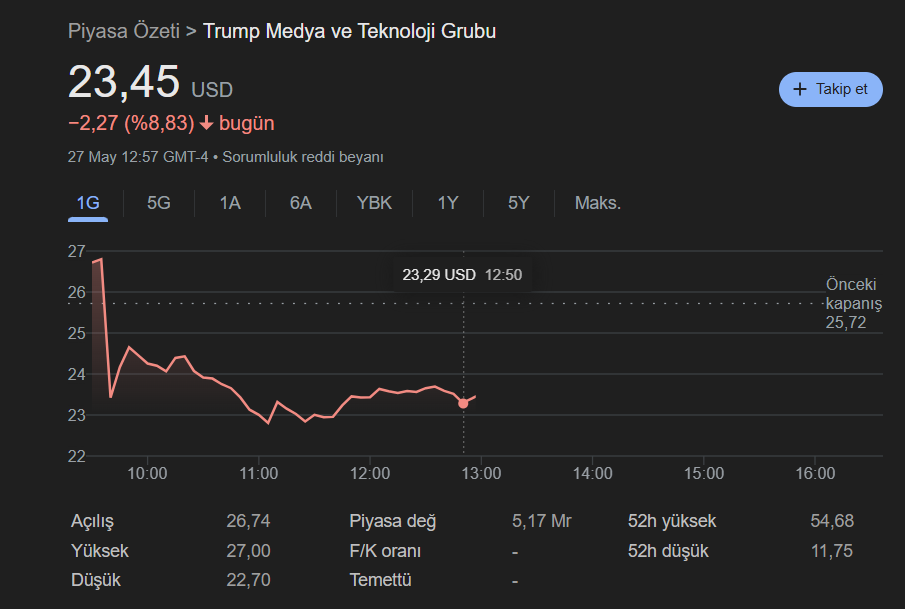The image size is (905, 609).
Task: Click the red down arrow beside bugün
Action: pos(206,124)
